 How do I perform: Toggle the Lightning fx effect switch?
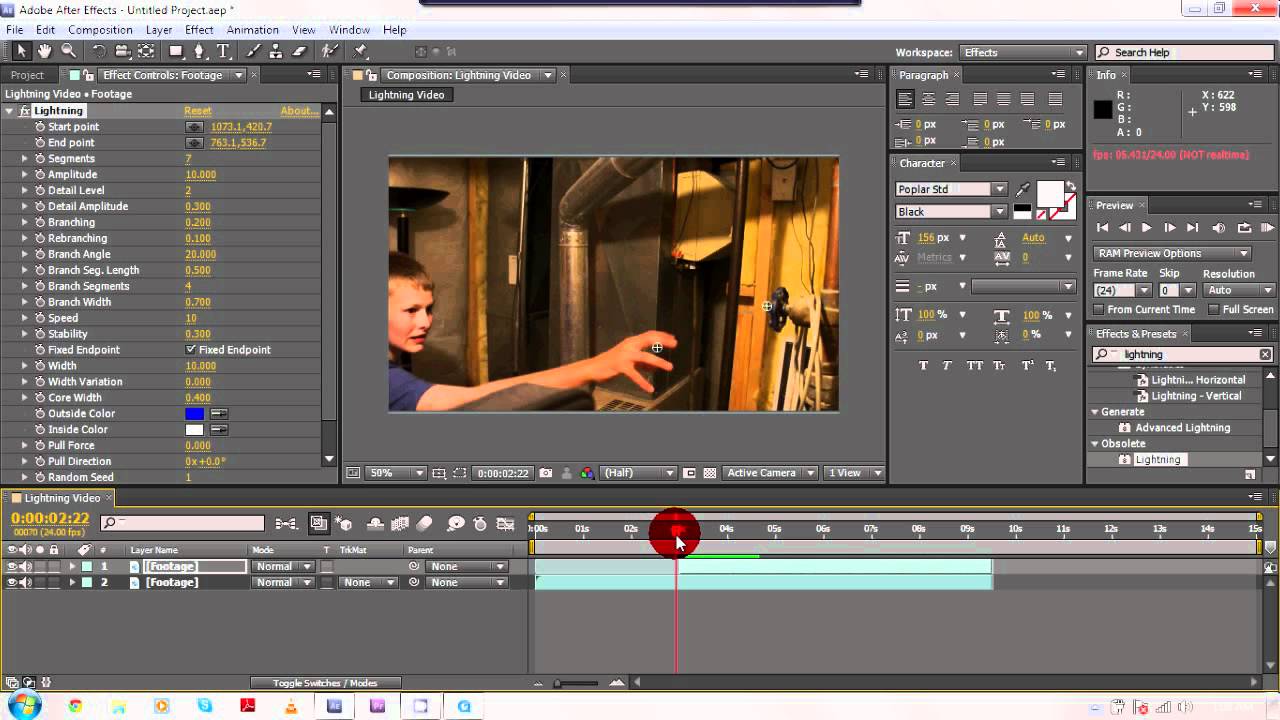(x=24, y=111)
